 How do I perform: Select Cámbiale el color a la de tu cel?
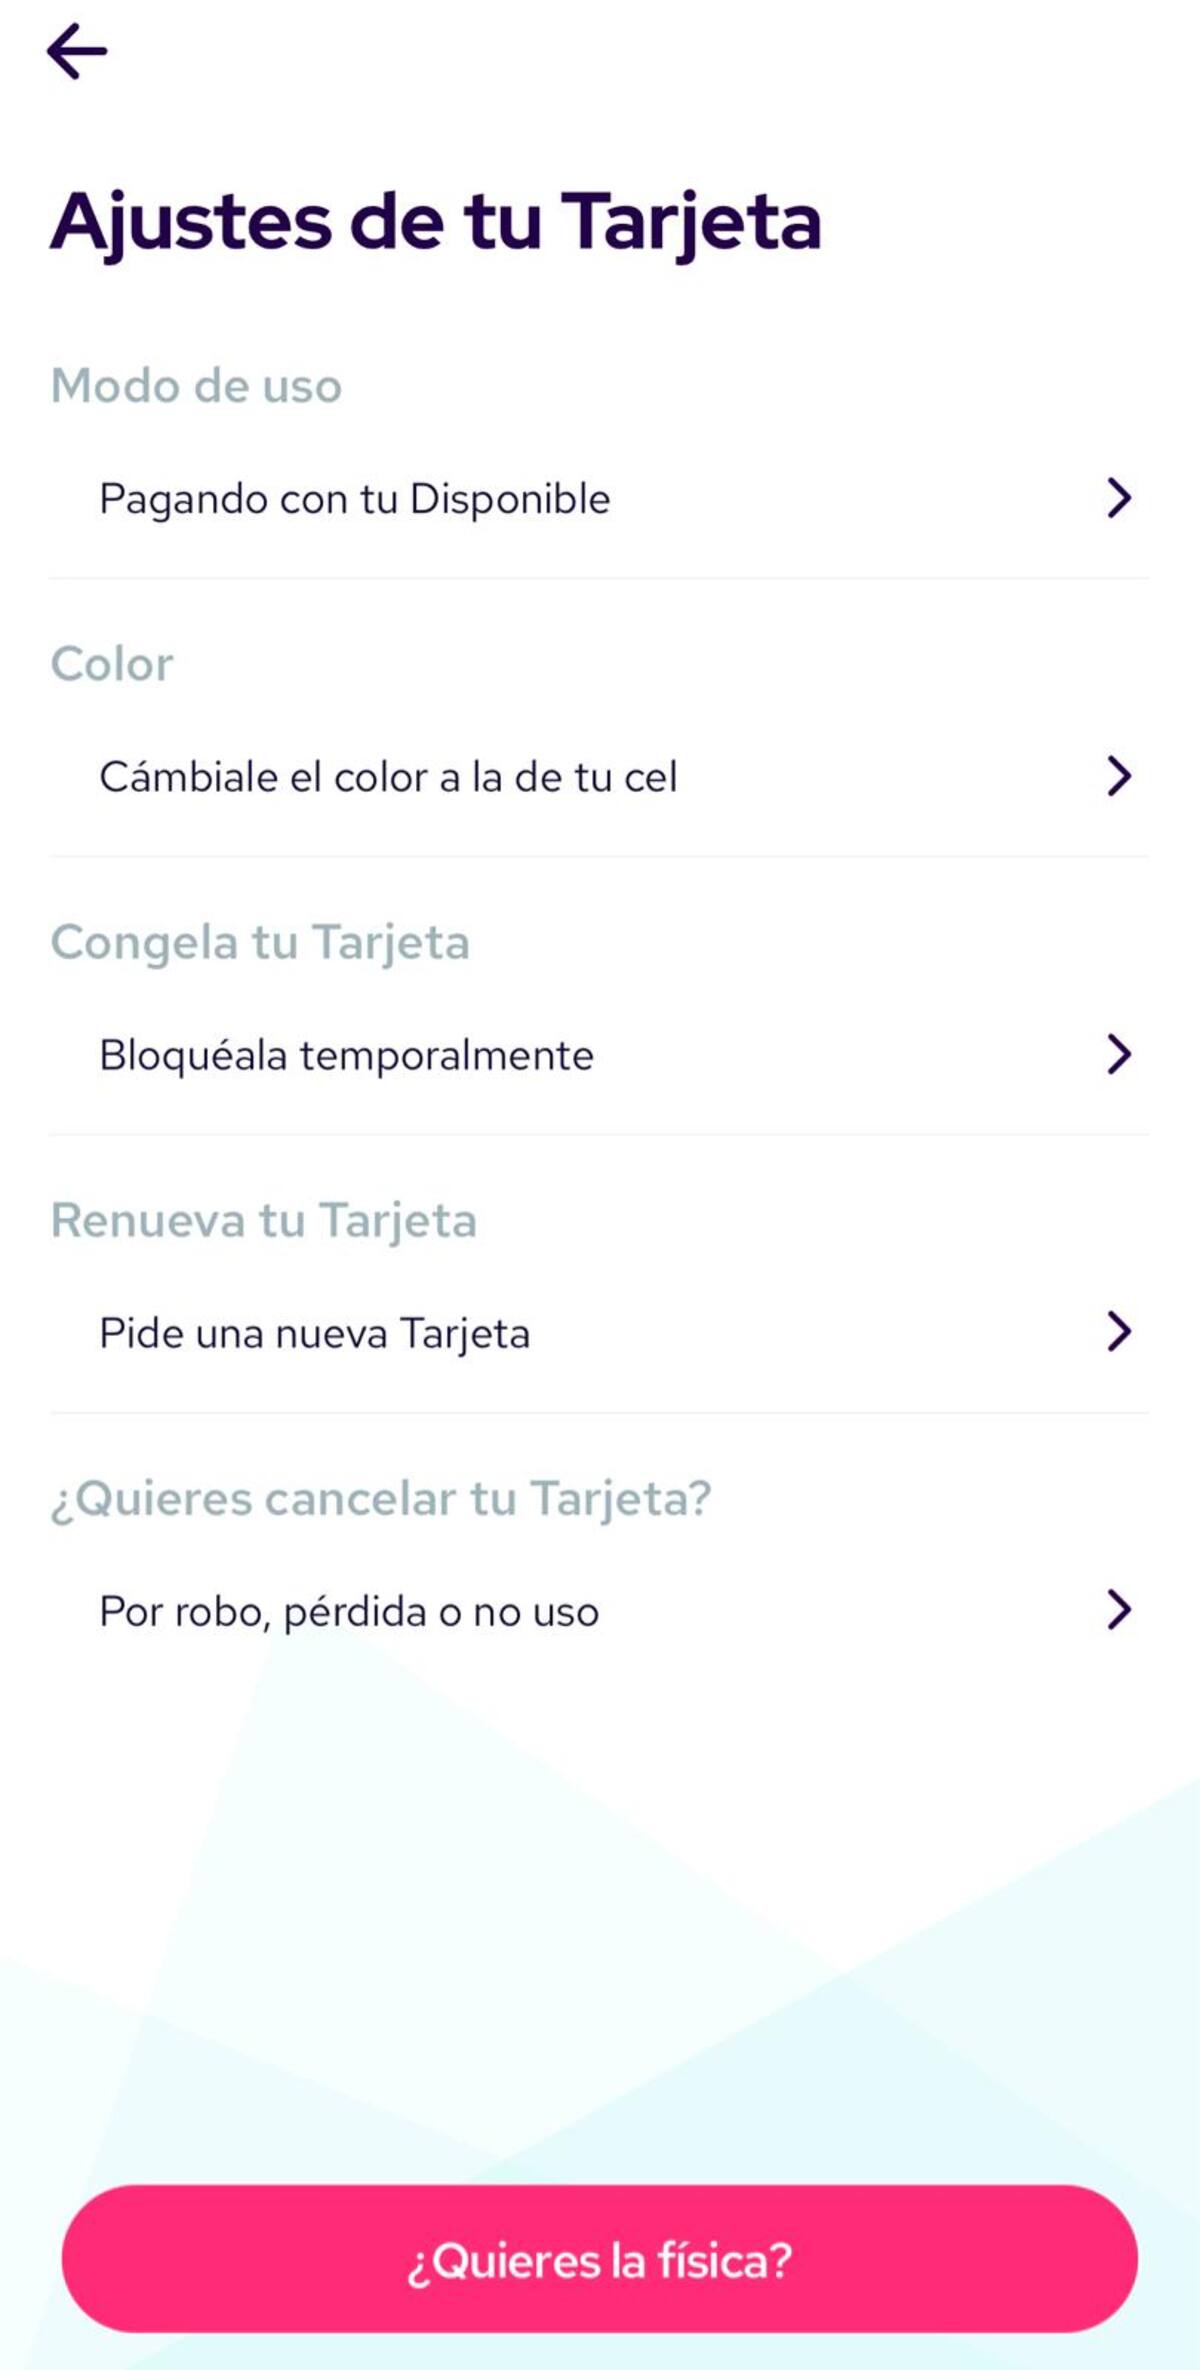click(x=388, y=777)
